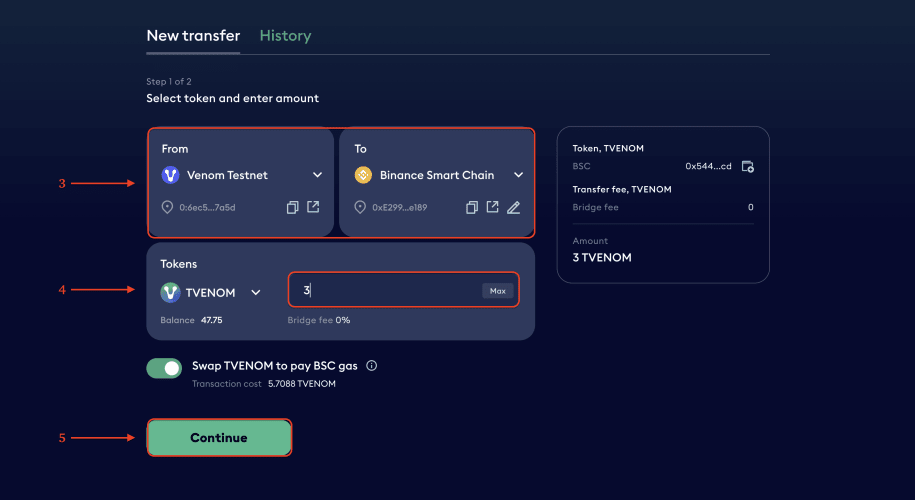Click the Venom Testnet network name

(x=227, y=175)
